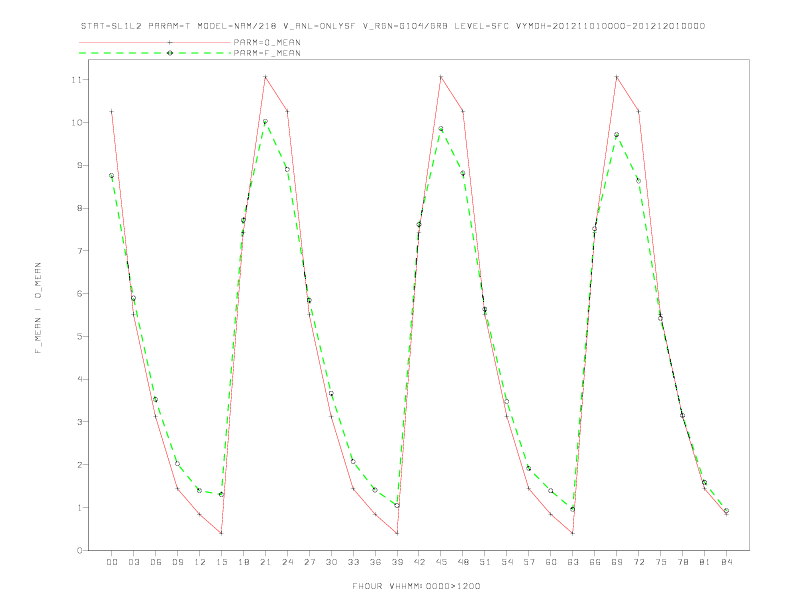The width and height of the screenshot is (792, 612).
Task: Click x-axis tick label 57
Action: tap(529, 562)
